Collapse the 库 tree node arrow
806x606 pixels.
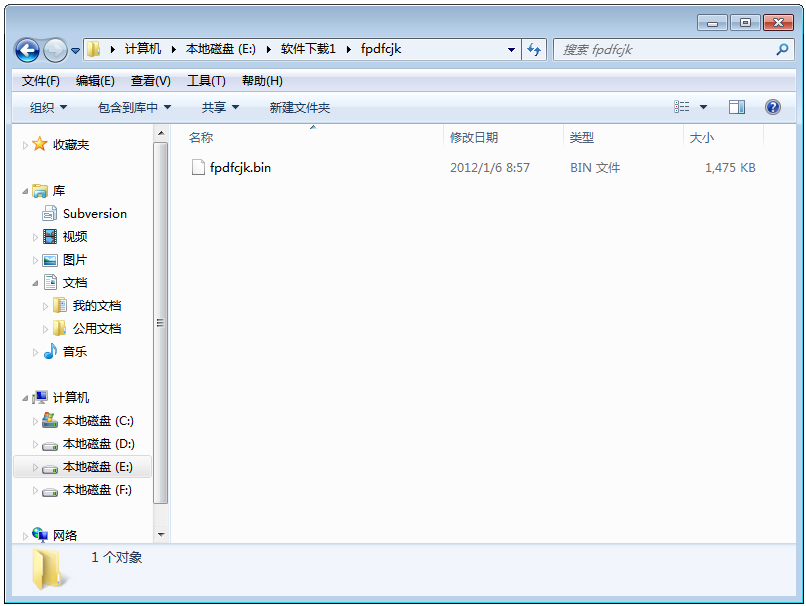(x=25, y=191)
